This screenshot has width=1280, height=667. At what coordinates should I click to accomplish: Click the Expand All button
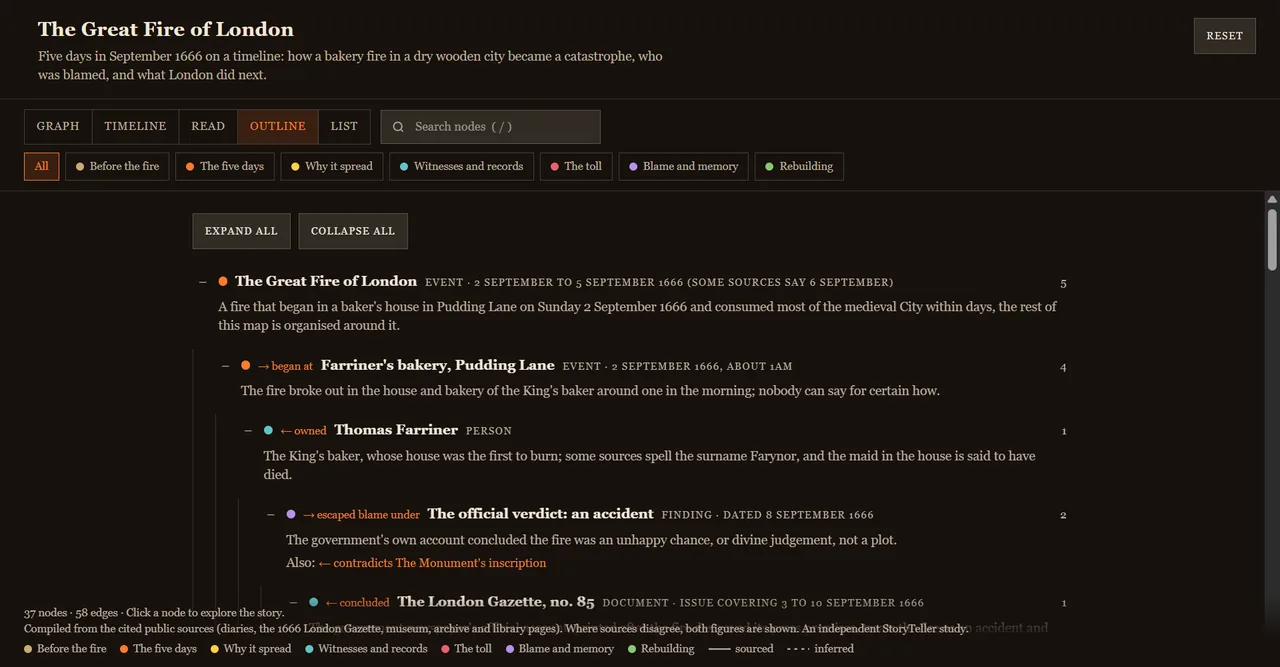click(x=241, y=231)
